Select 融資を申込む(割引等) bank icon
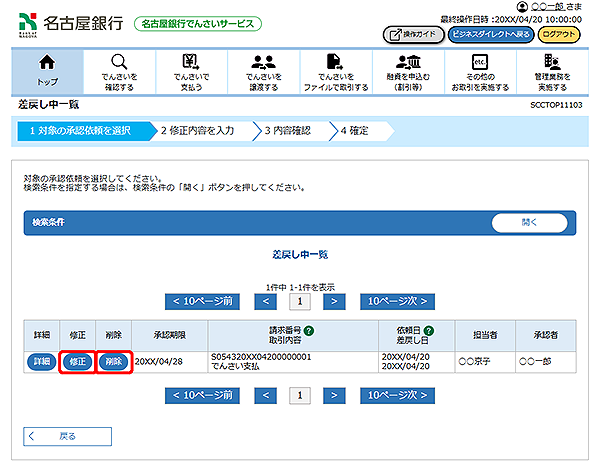Image resolution: width=600 pixels, height=466 pixels. (x=407, y=70)
